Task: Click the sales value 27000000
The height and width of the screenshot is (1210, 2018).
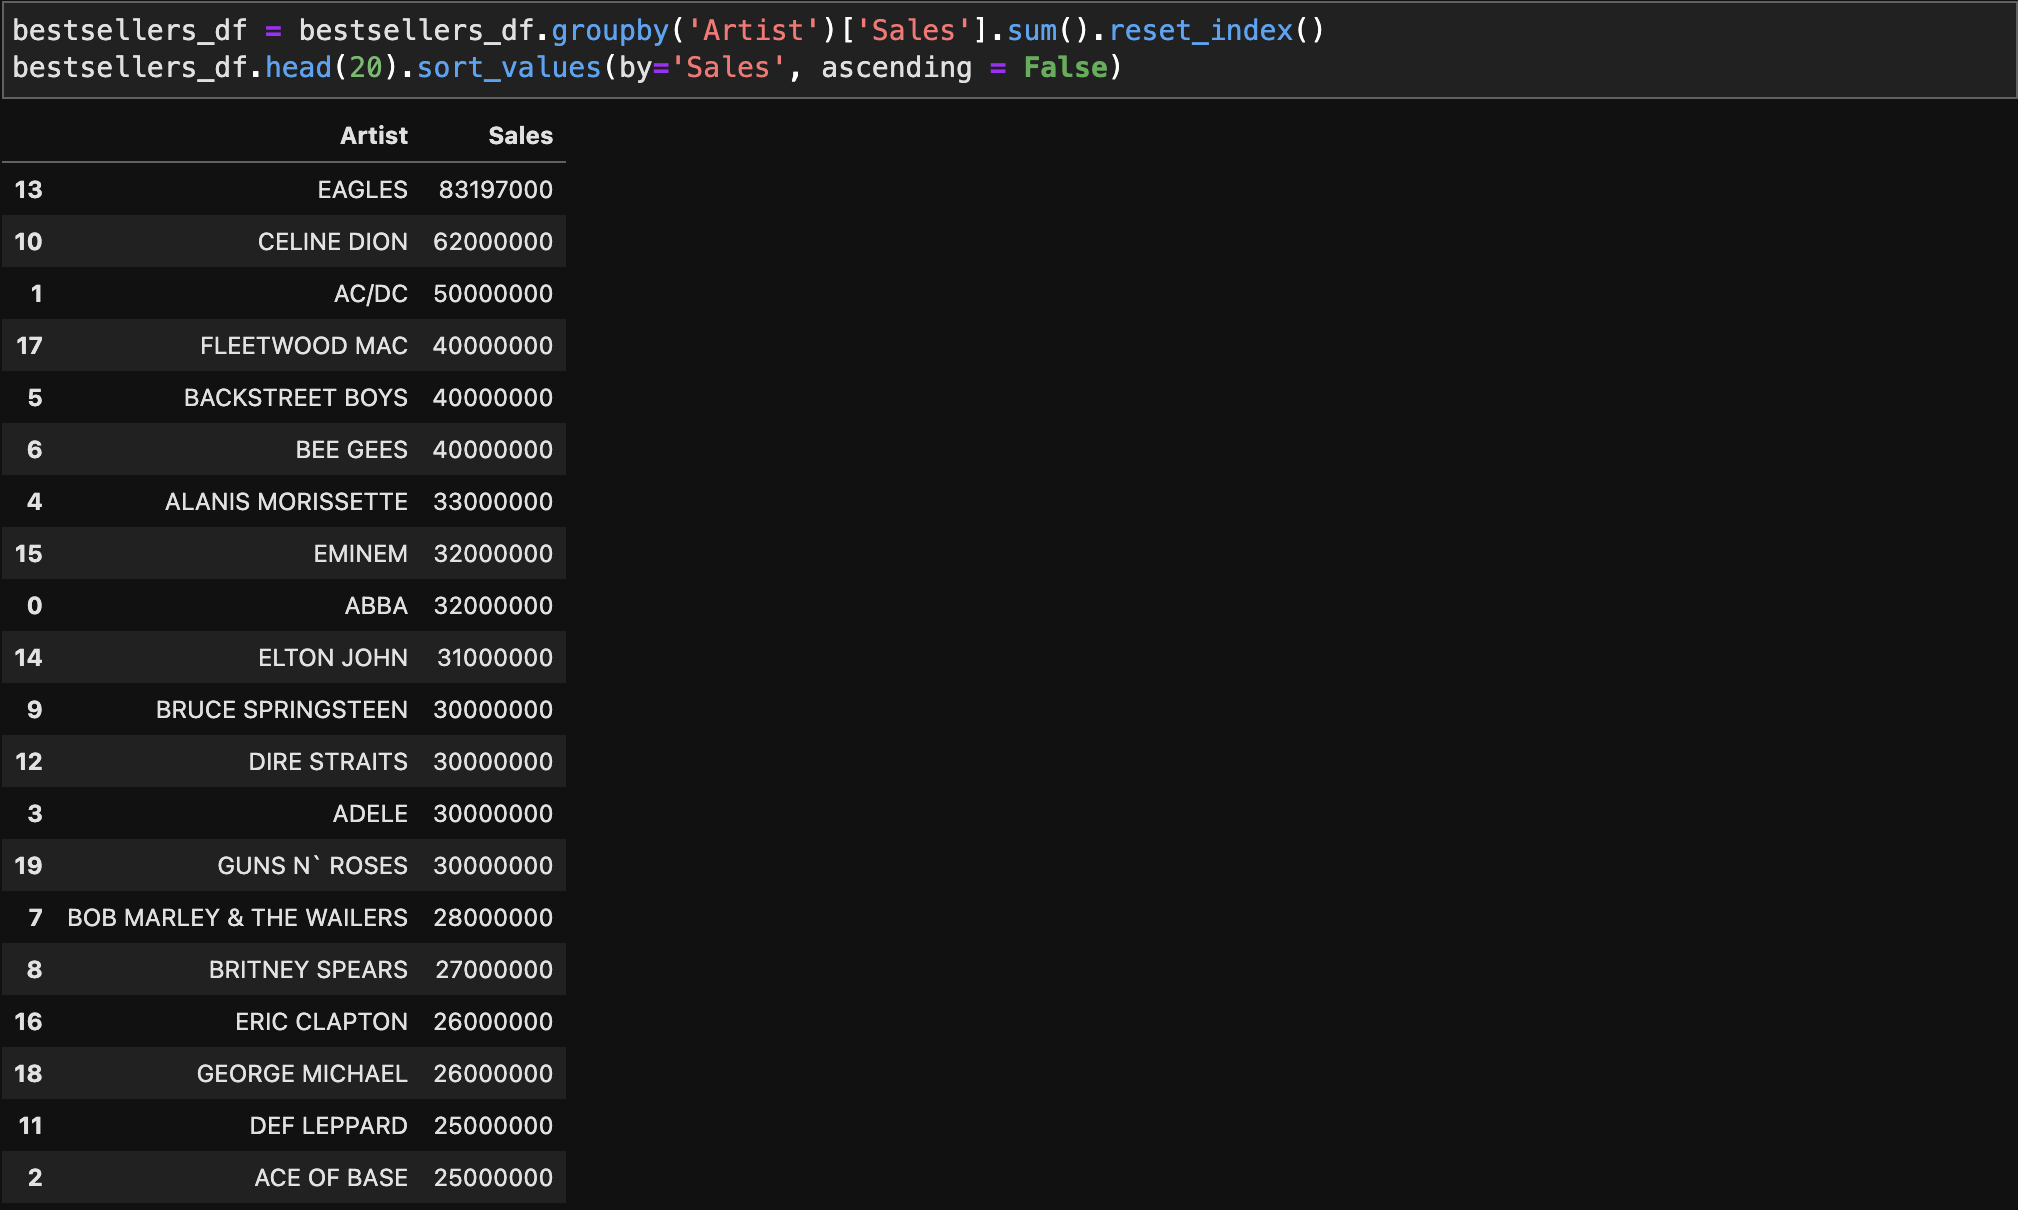Action: pyautogui.click(x=493, y=969)
